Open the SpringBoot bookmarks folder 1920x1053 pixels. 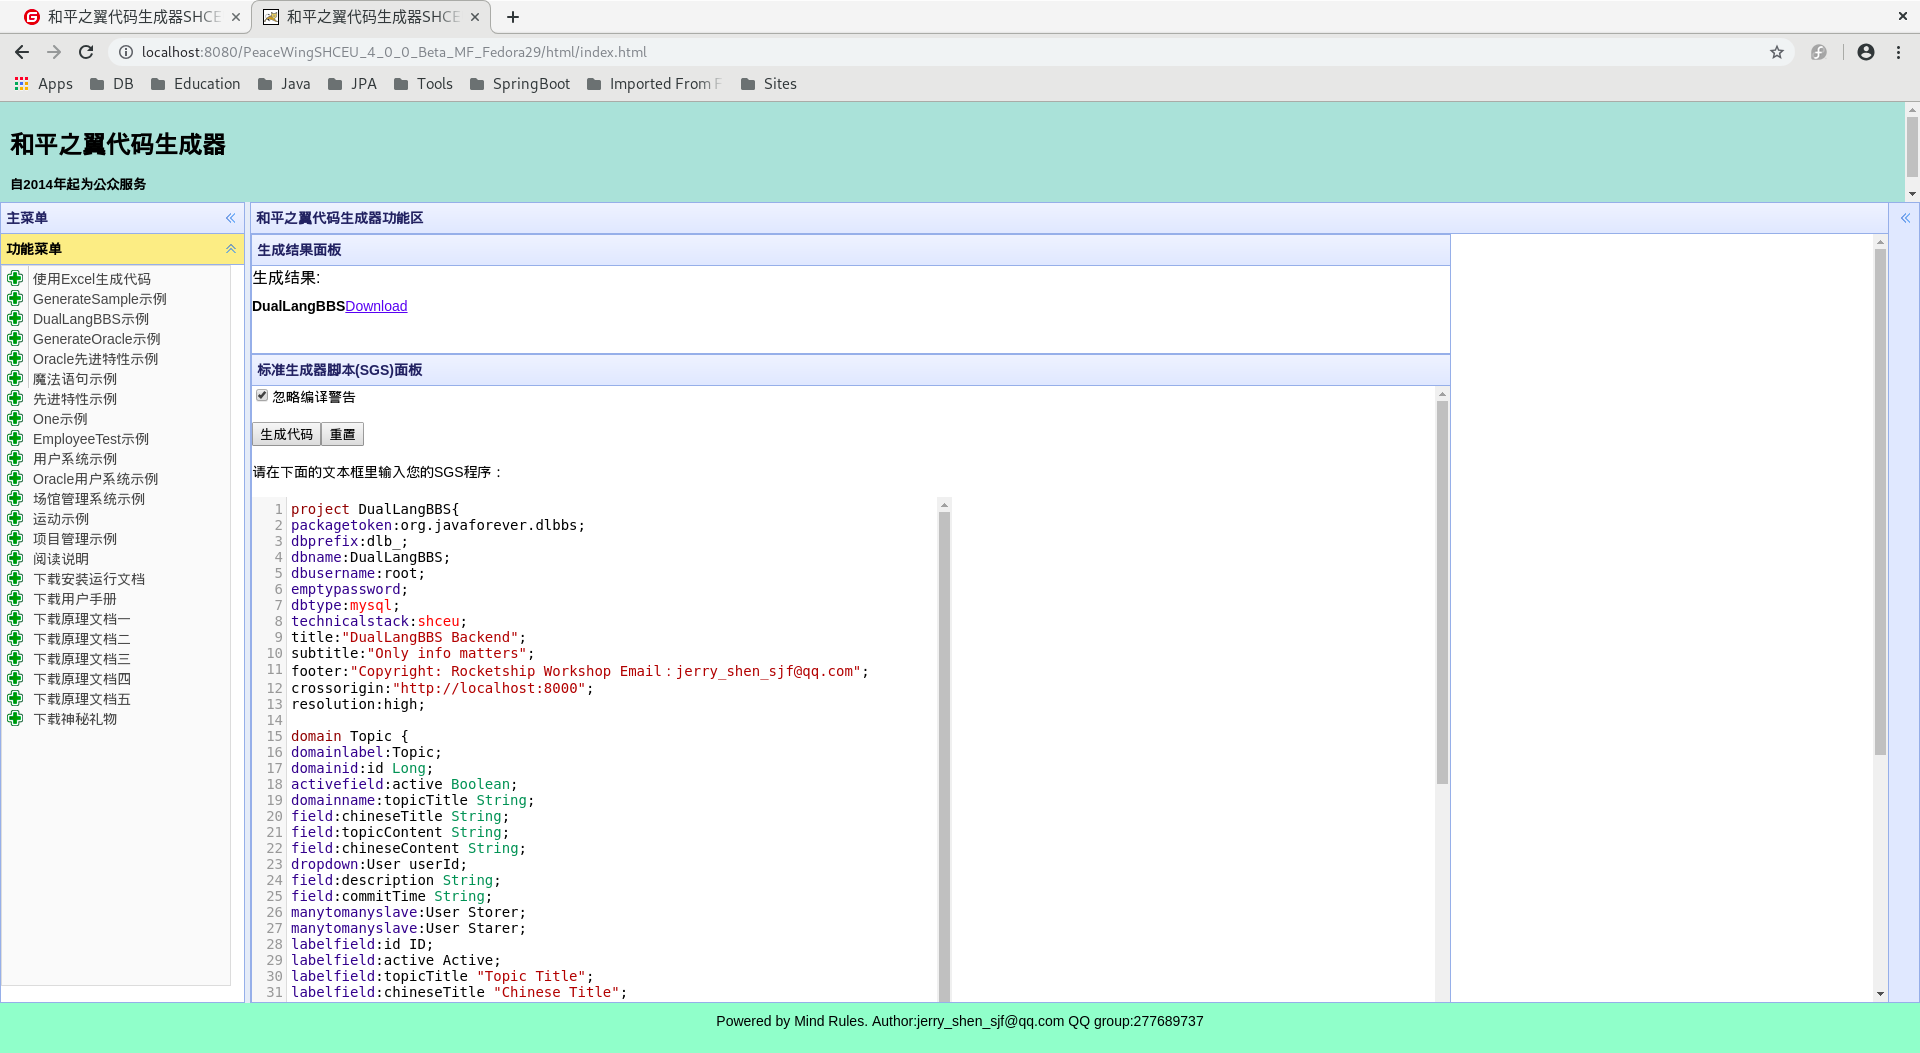click(x=520, y=84)
